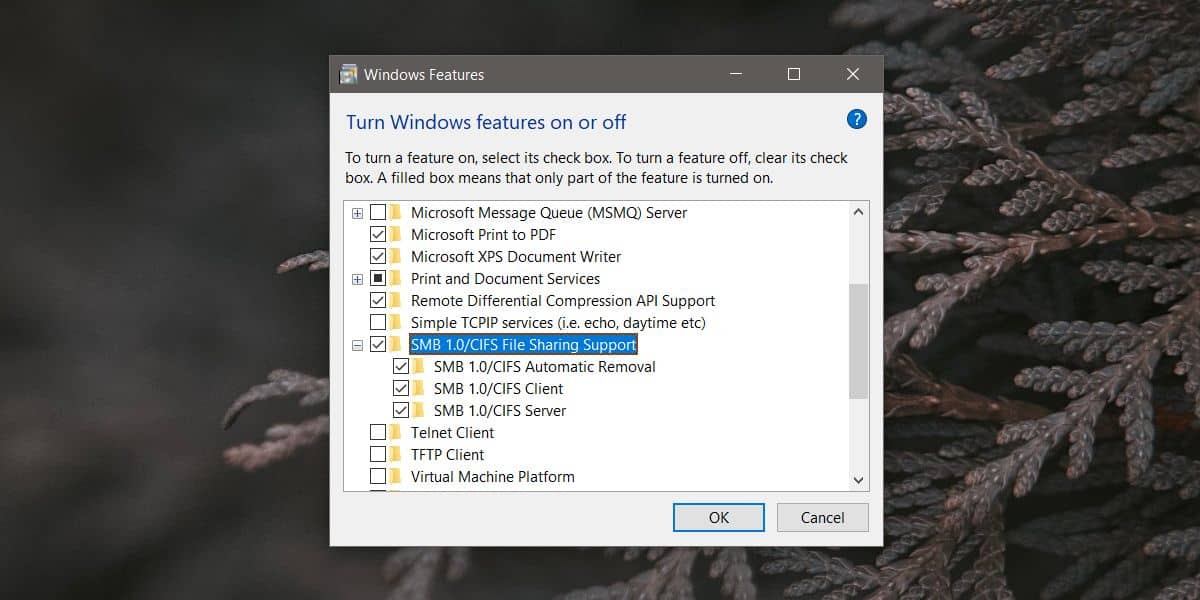Click folder icon beside Microsoft Message Queue Server

pos(397,212)
